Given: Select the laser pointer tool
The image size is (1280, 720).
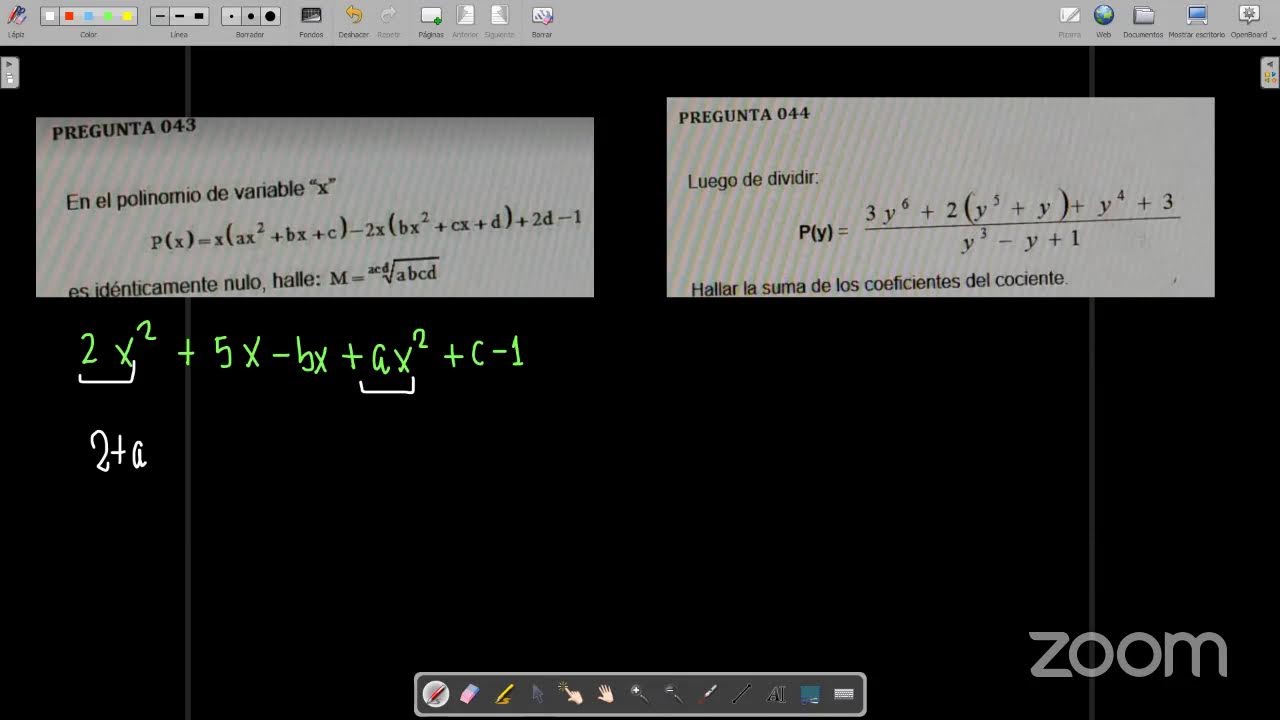Looking at the screenshot, I should pos(708,694).
